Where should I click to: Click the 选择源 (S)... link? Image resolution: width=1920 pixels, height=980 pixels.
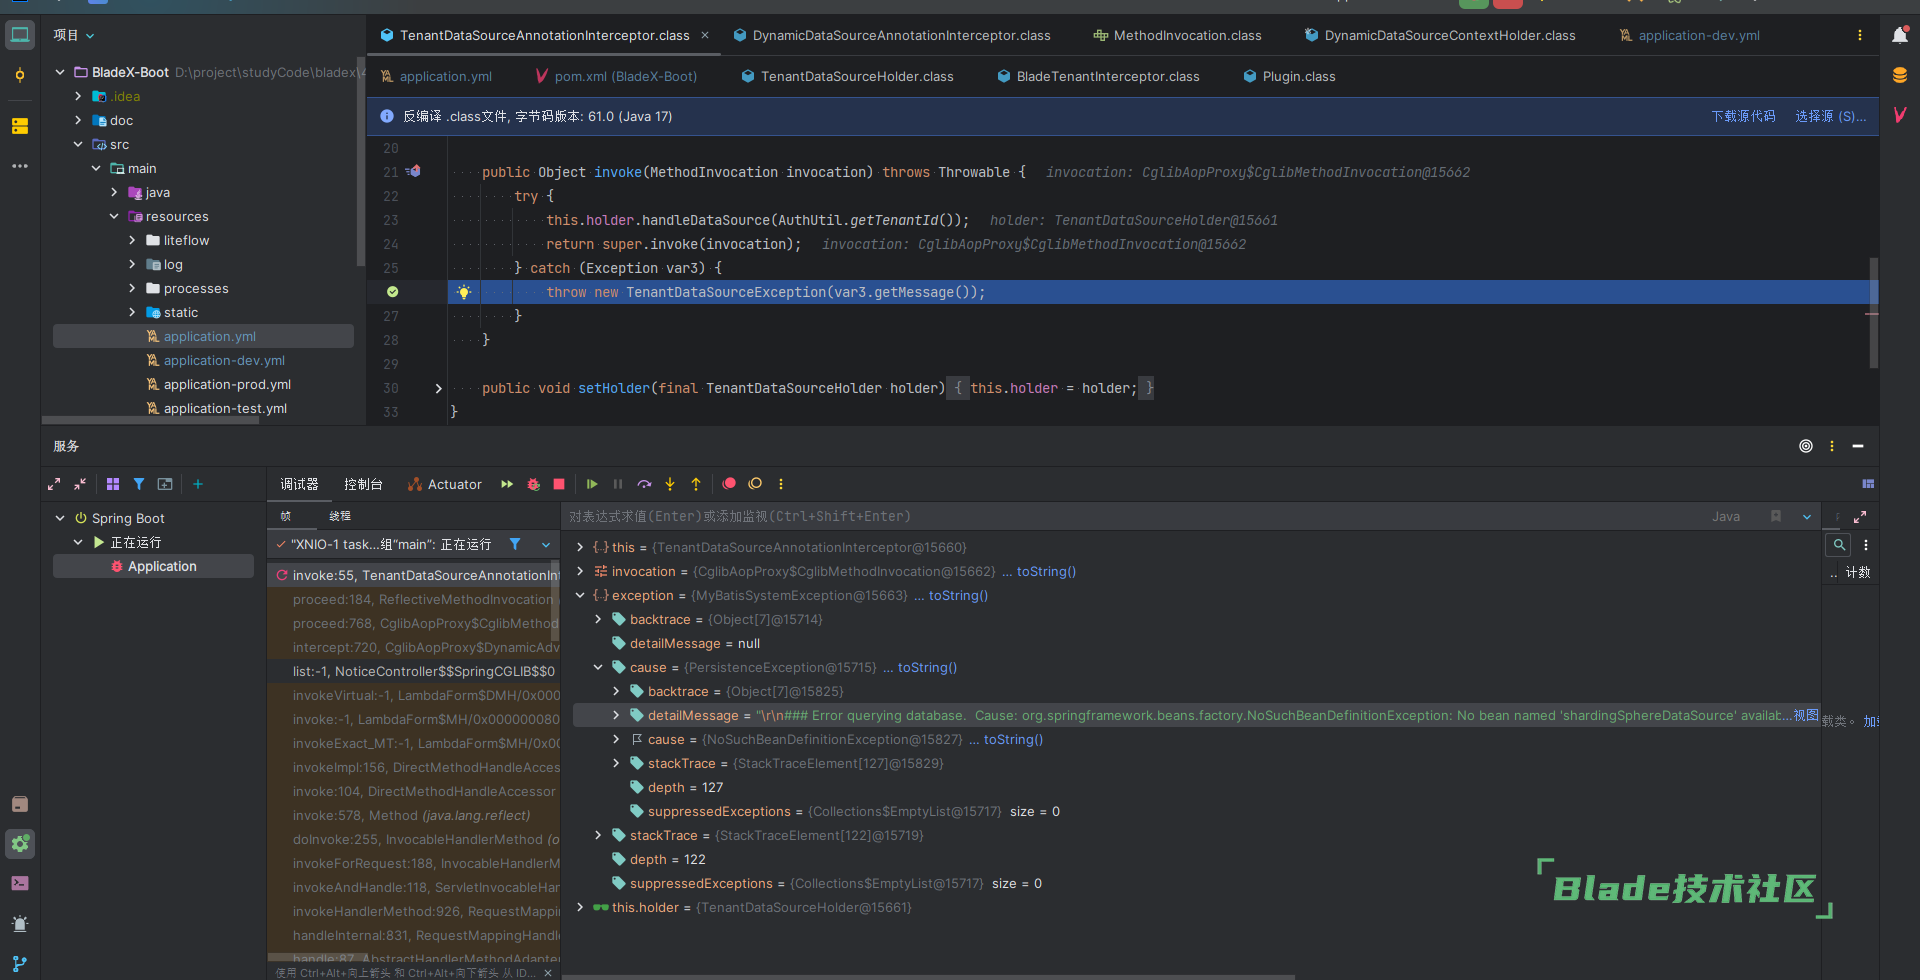tap(1830, 116)
